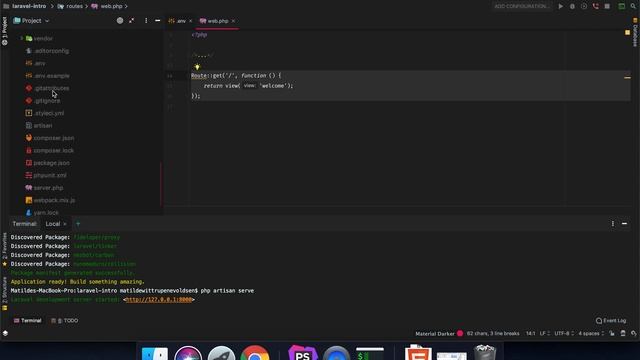Toggle the Structure side tool window

4,293
